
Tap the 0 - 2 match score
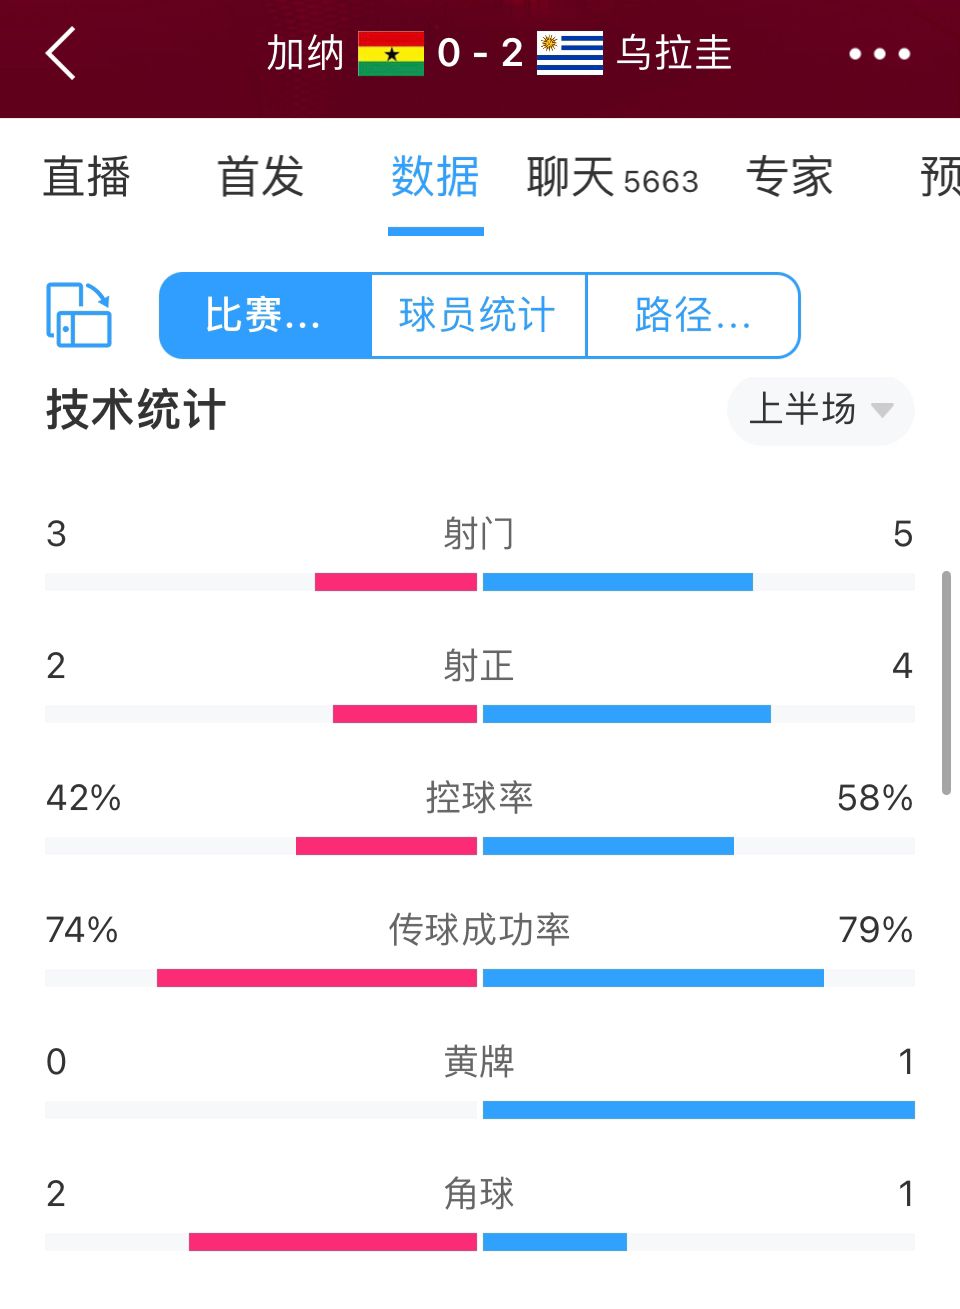[480, 53]
